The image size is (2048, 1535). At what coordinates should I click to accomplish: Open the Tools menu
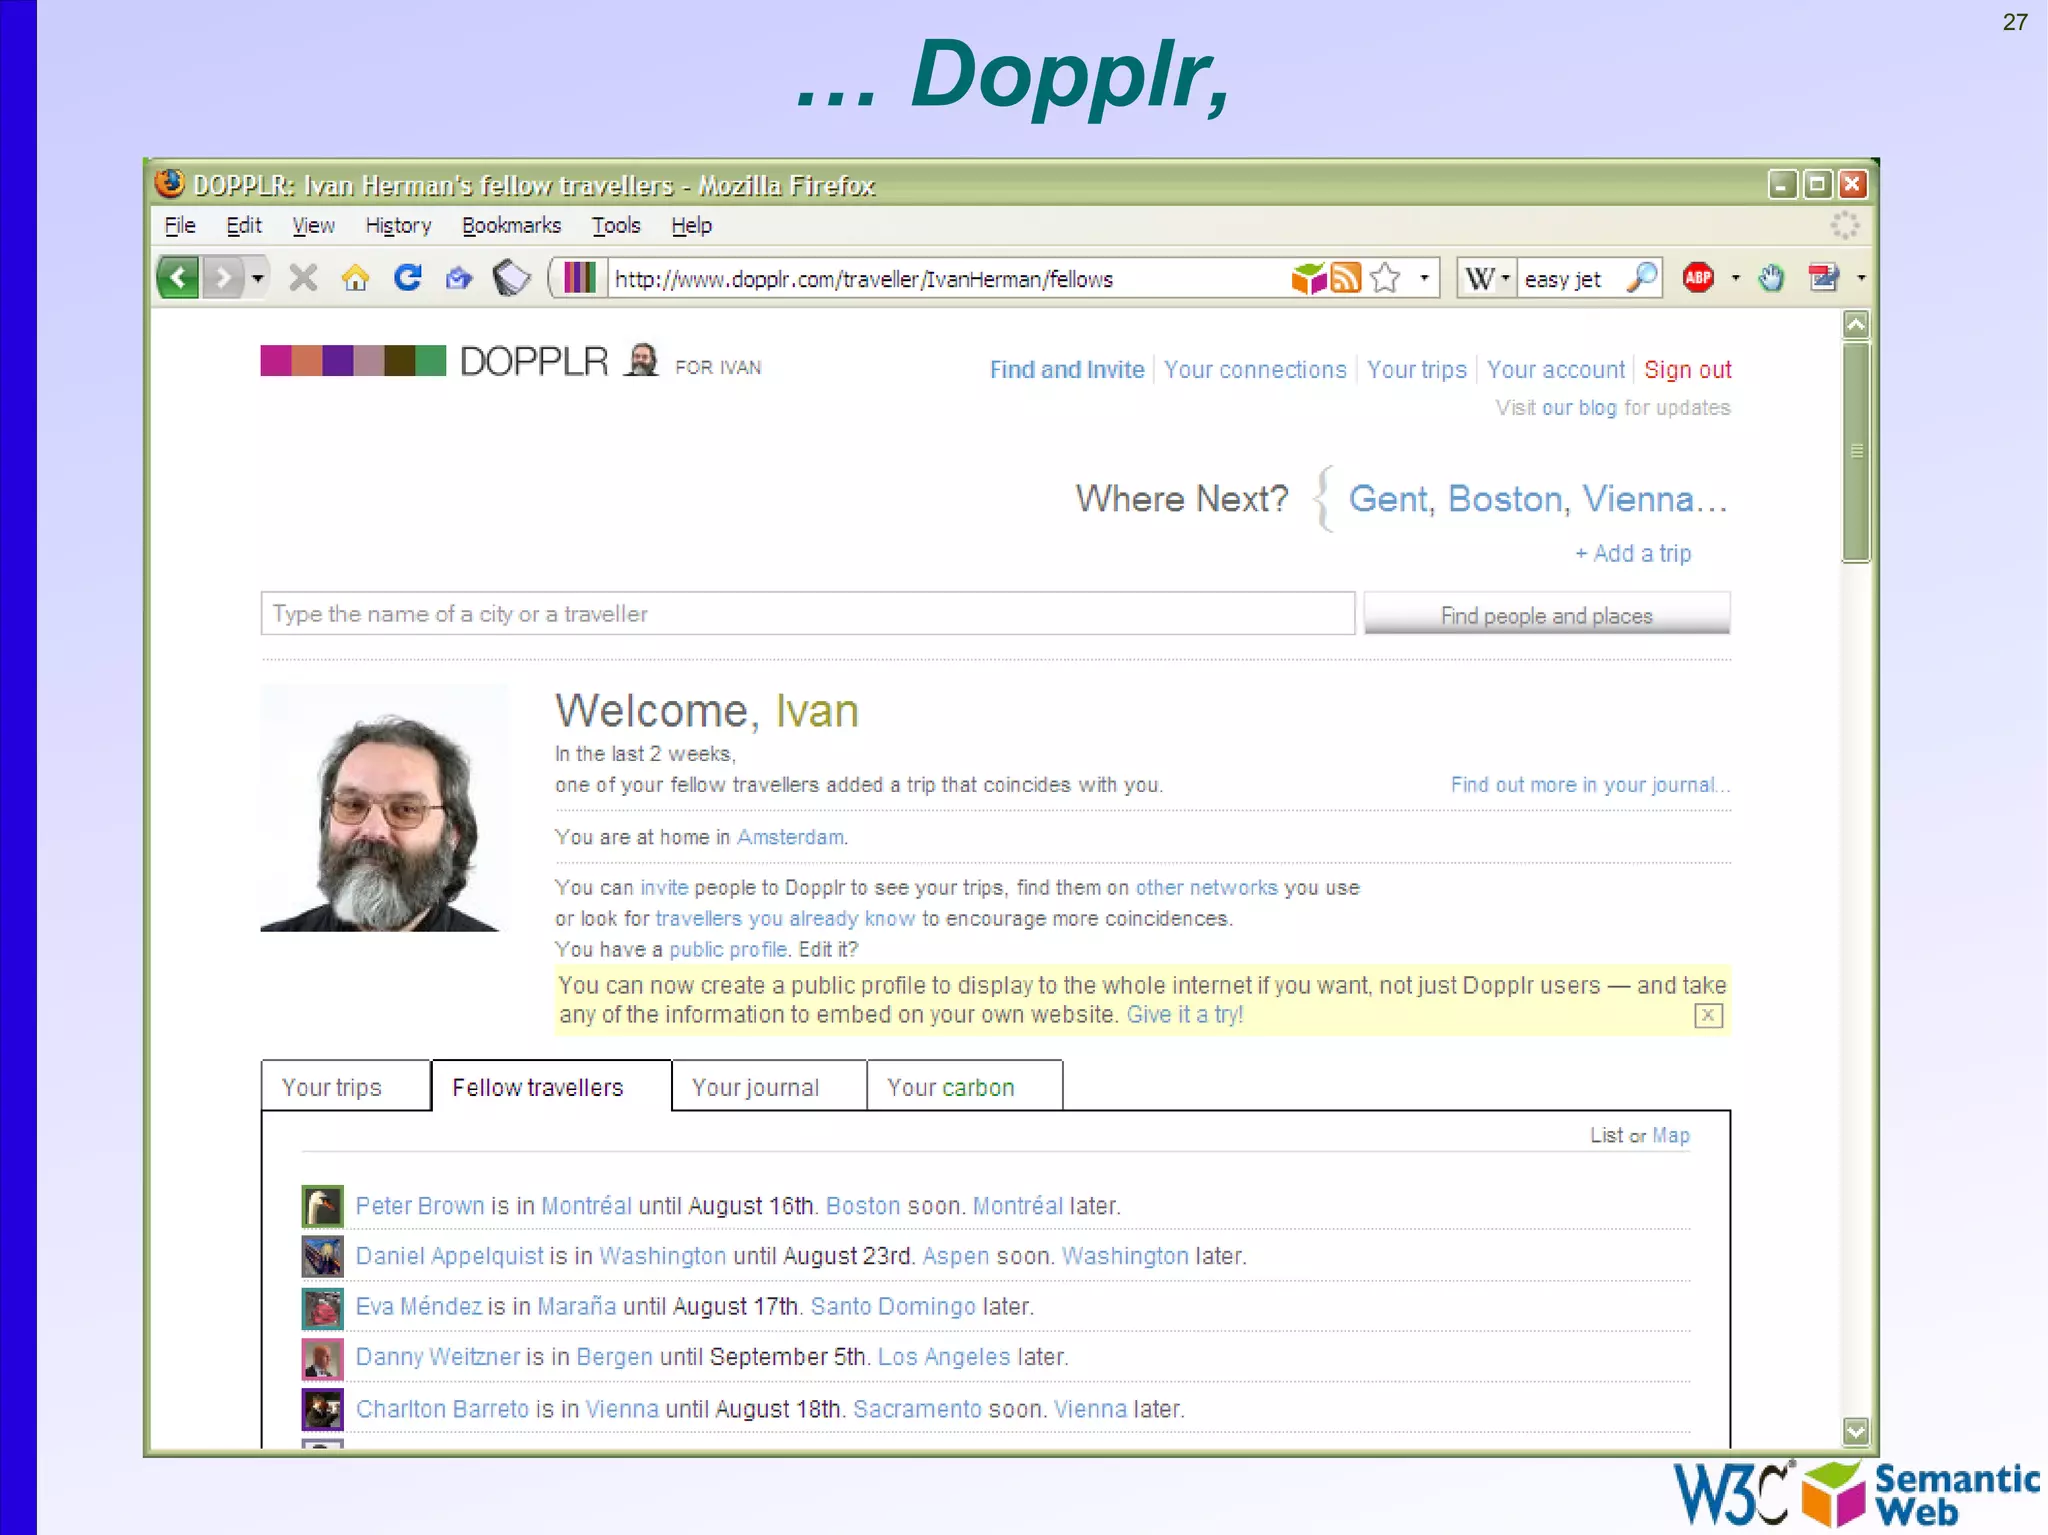(x=616, y=226)
